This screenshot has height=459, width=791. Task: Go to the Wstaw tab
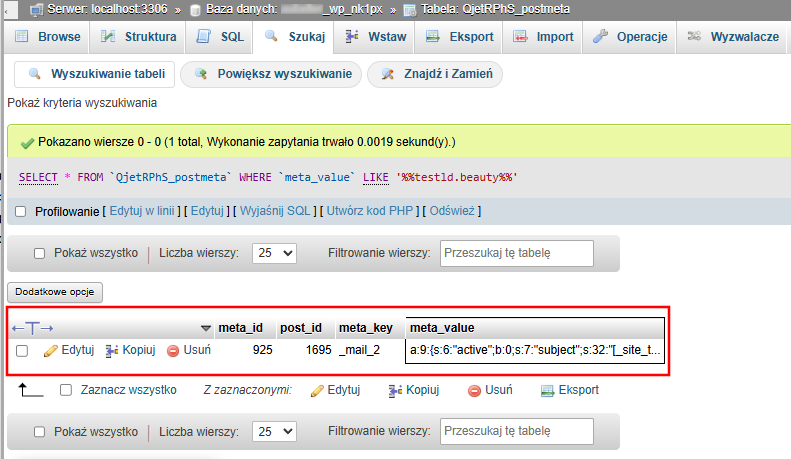click(x=374, y=37)
